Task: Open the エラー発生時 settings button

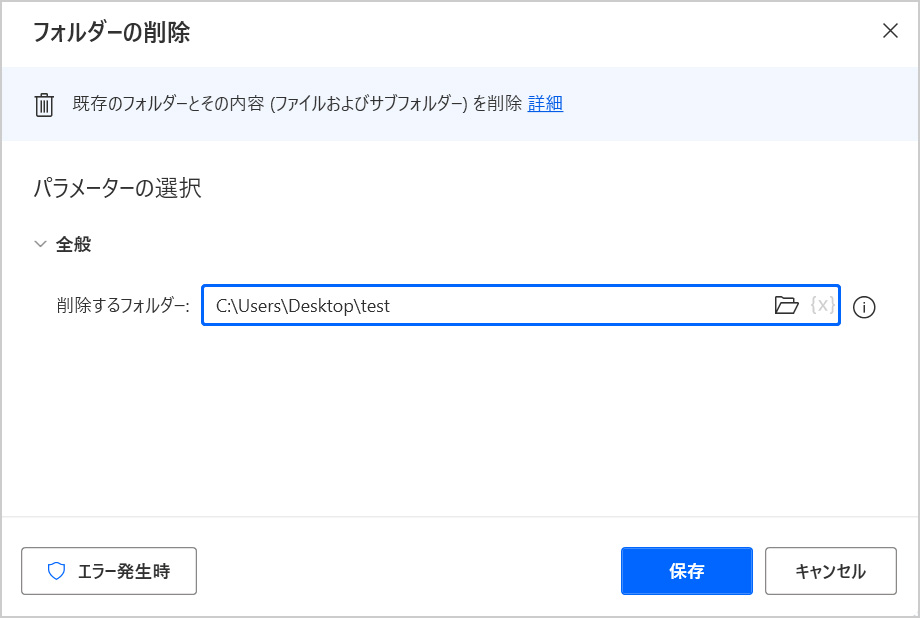Action: [109, 572]
